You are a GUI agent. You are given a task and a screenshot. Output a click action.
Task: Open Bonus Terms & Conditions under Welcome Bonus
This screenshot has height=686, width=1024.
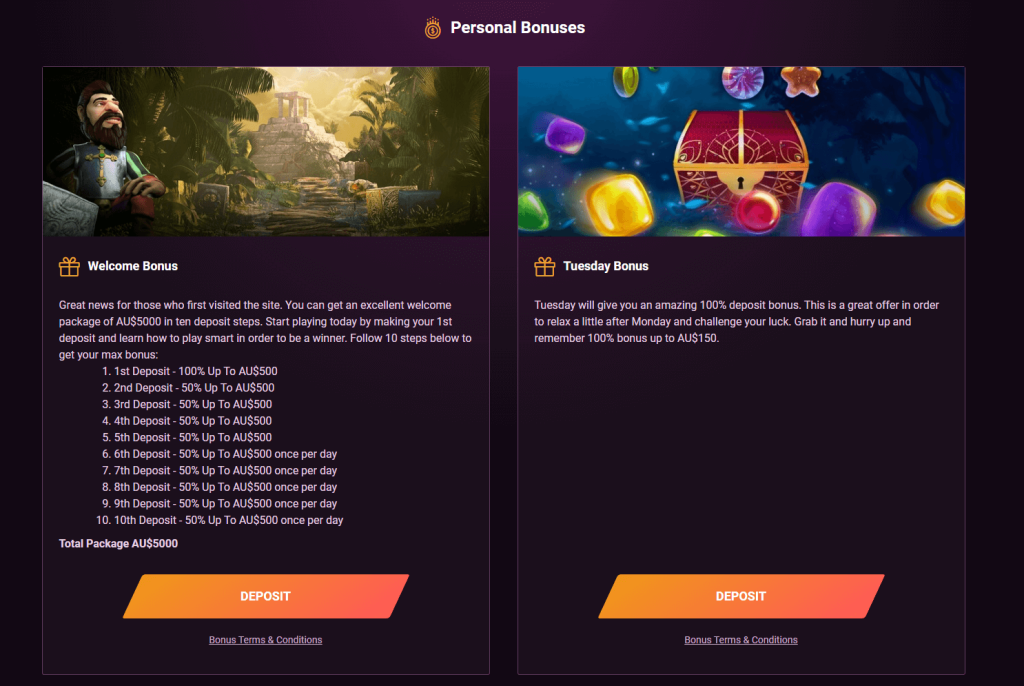[265, 639]
